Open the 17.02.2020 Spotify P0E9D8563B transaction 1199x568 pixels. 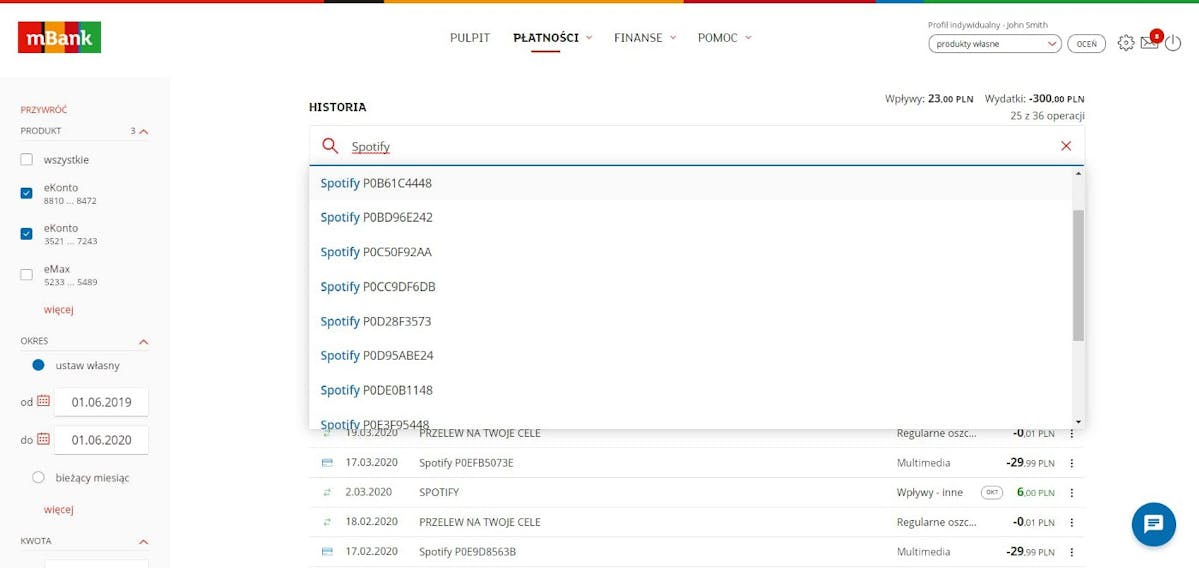coord(697,552)
